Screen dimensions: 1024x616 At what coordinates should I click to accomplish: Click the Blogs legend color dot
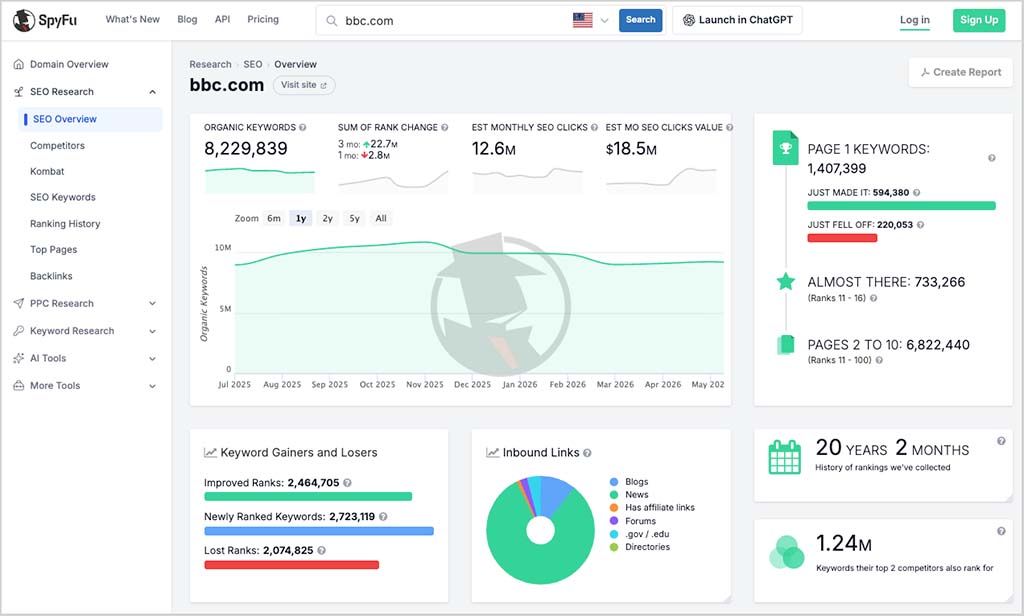[614, 482]
